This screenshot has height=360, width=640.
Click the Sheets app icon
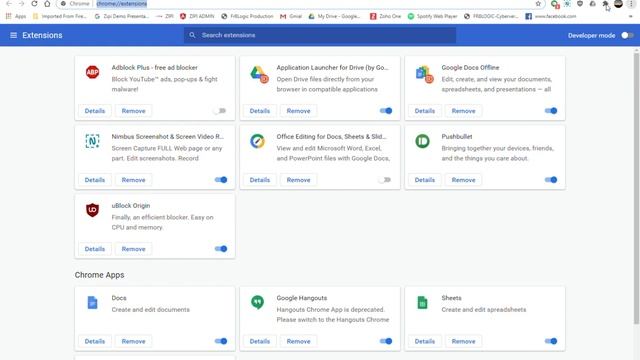click(422, 302)
